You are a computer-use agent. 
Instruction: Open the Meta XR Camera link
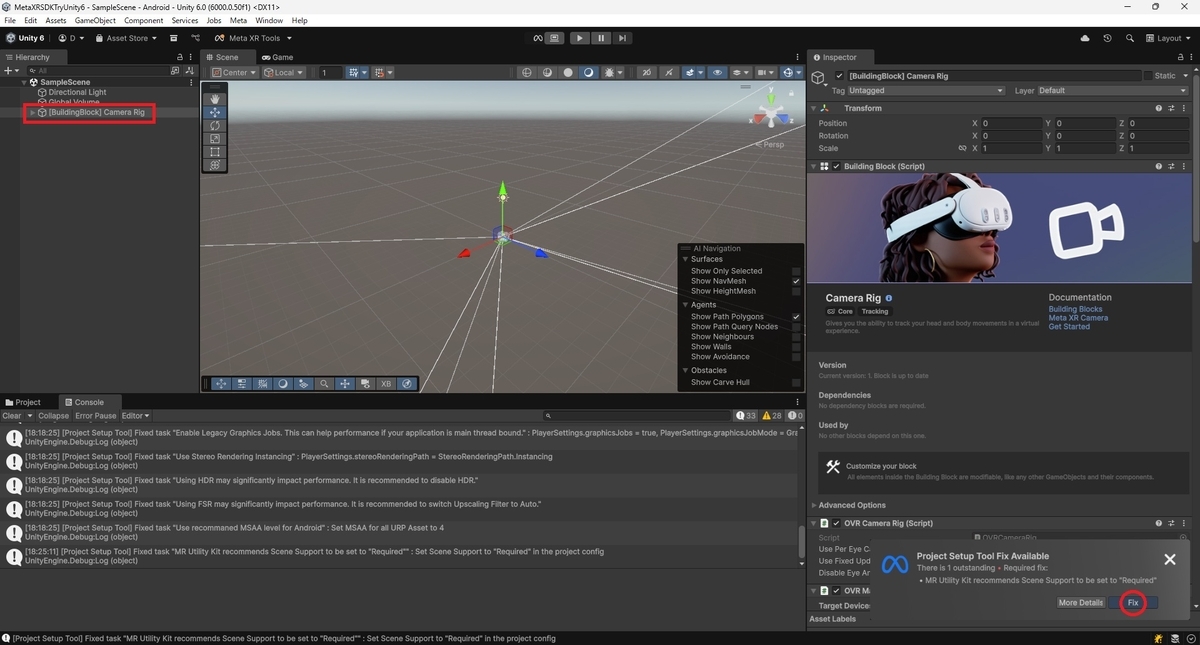pyautogui.click(x=1078, y=318)
